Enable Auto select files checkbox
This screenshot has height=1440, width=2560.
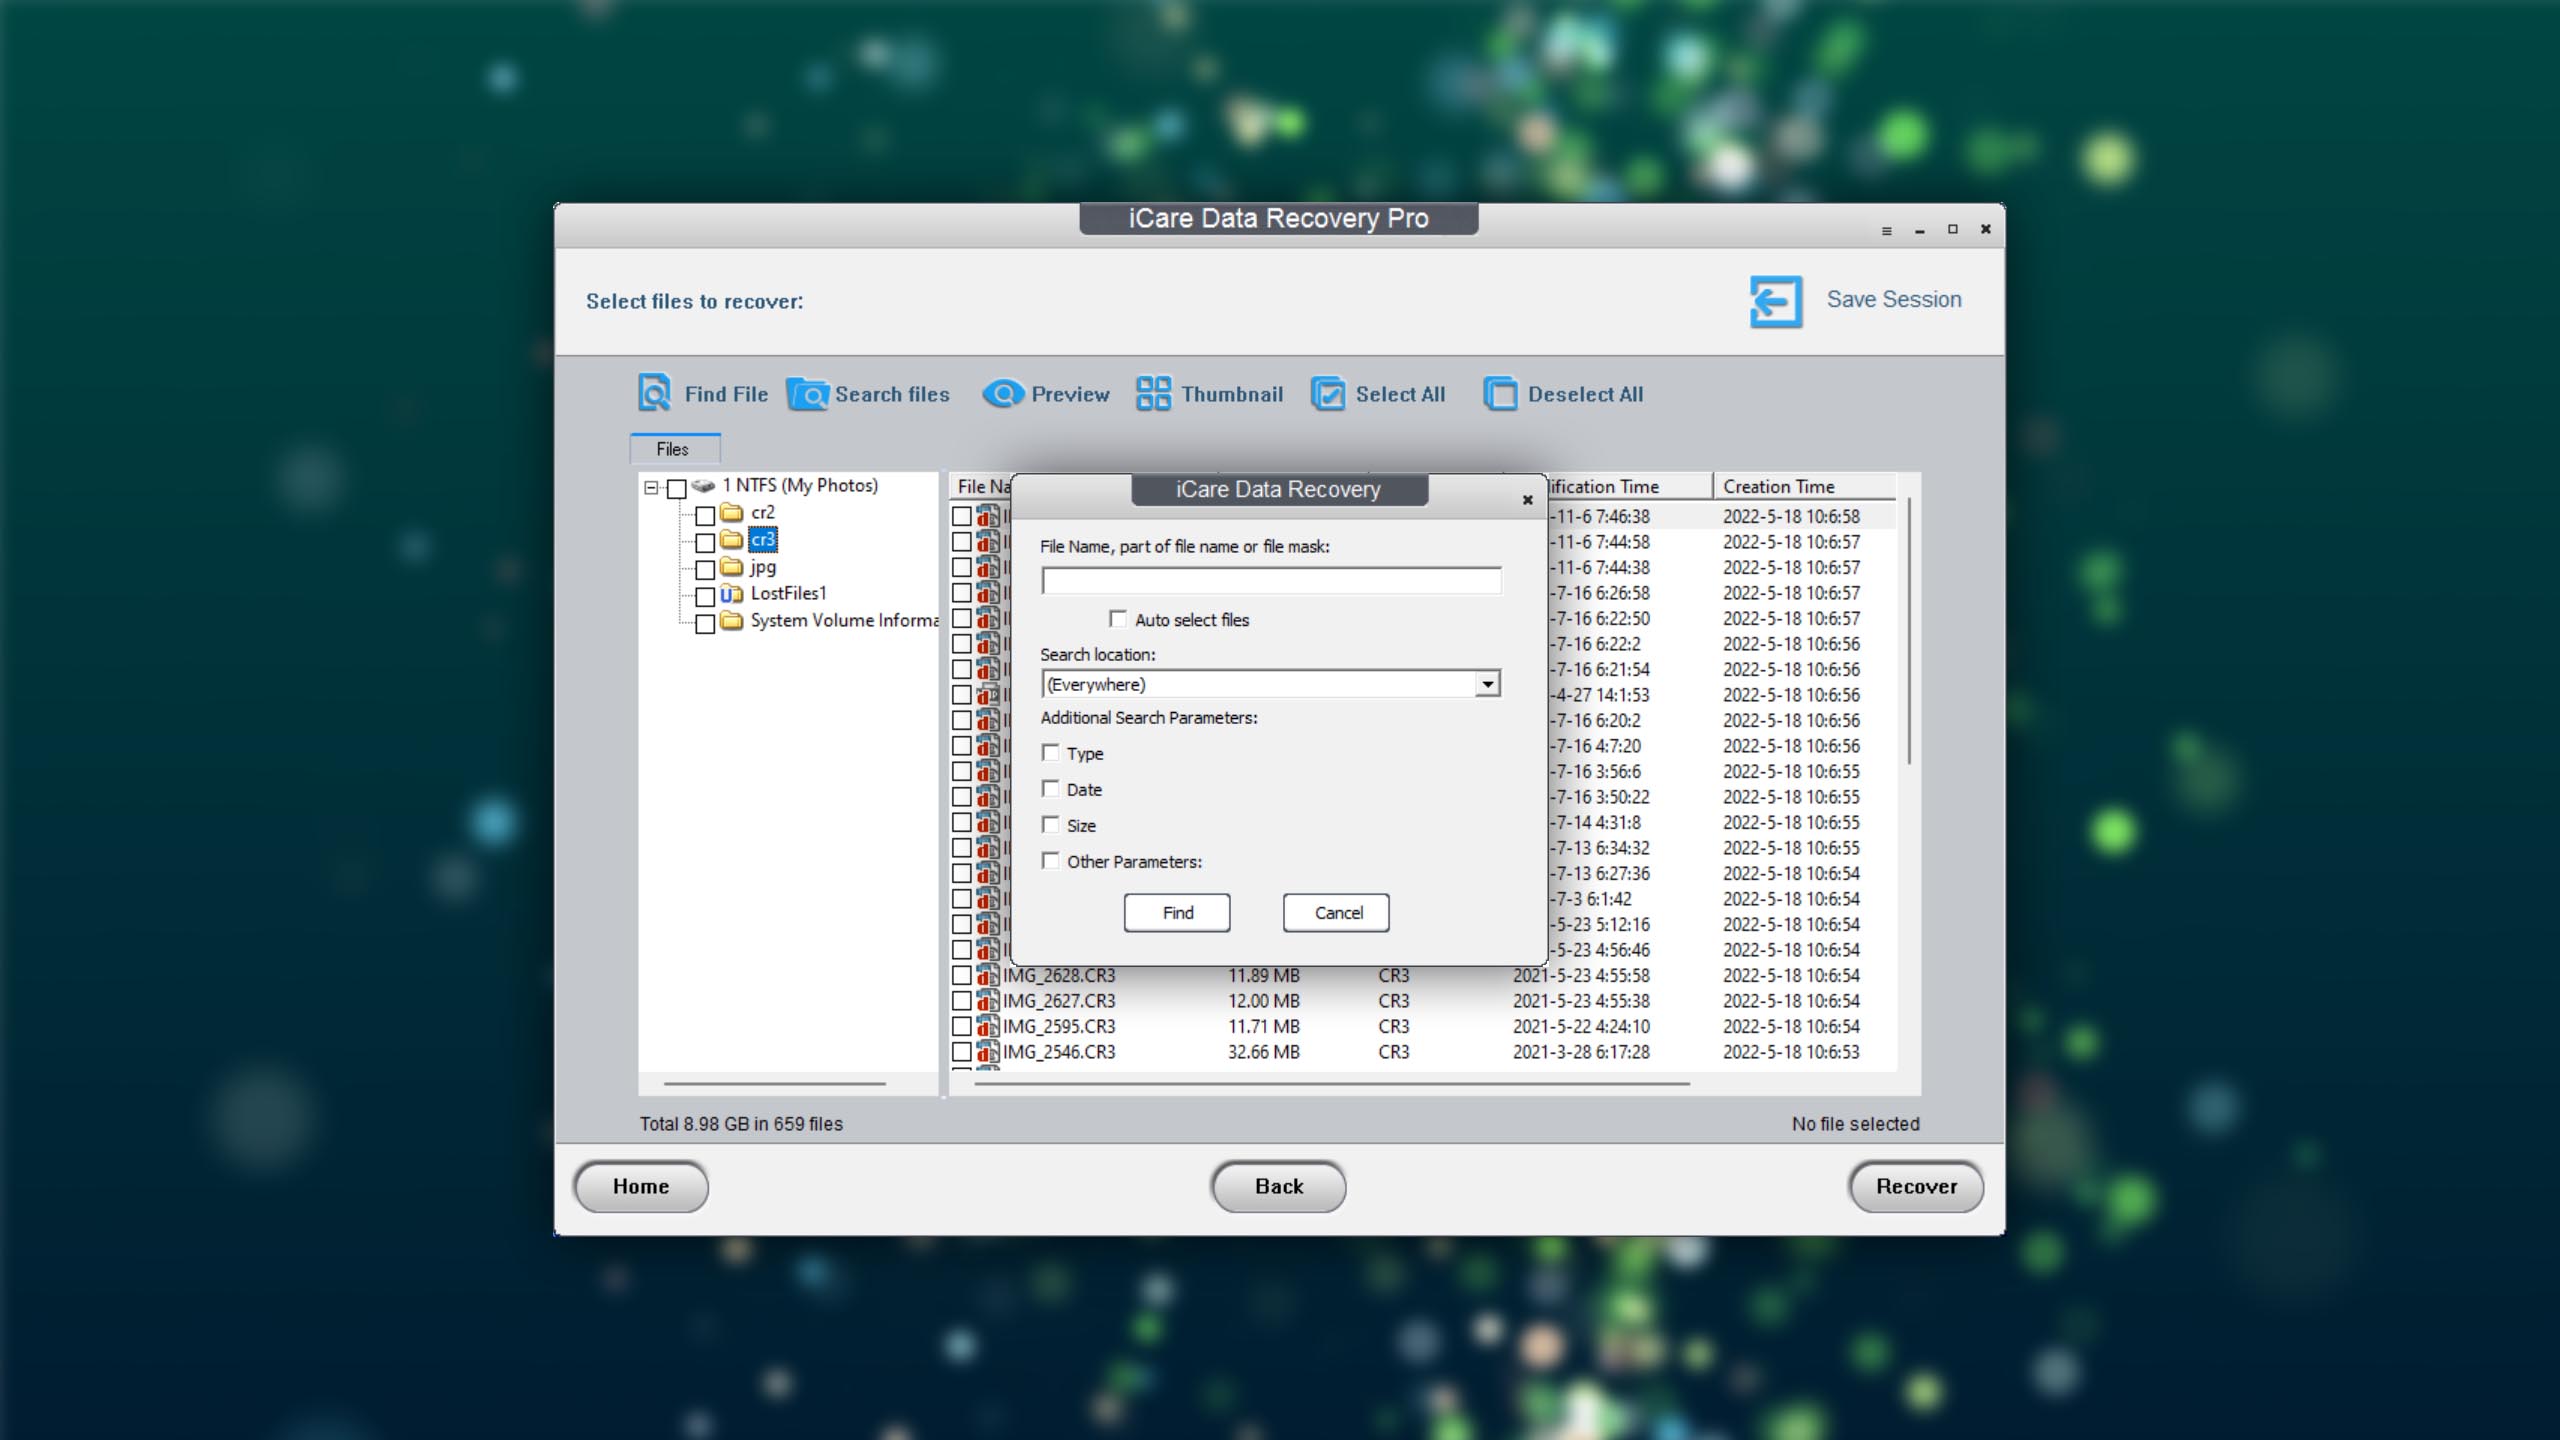(1118, 619)
